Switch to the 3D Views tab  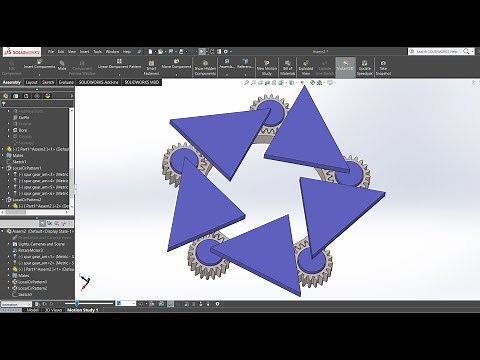pos(53,310)
